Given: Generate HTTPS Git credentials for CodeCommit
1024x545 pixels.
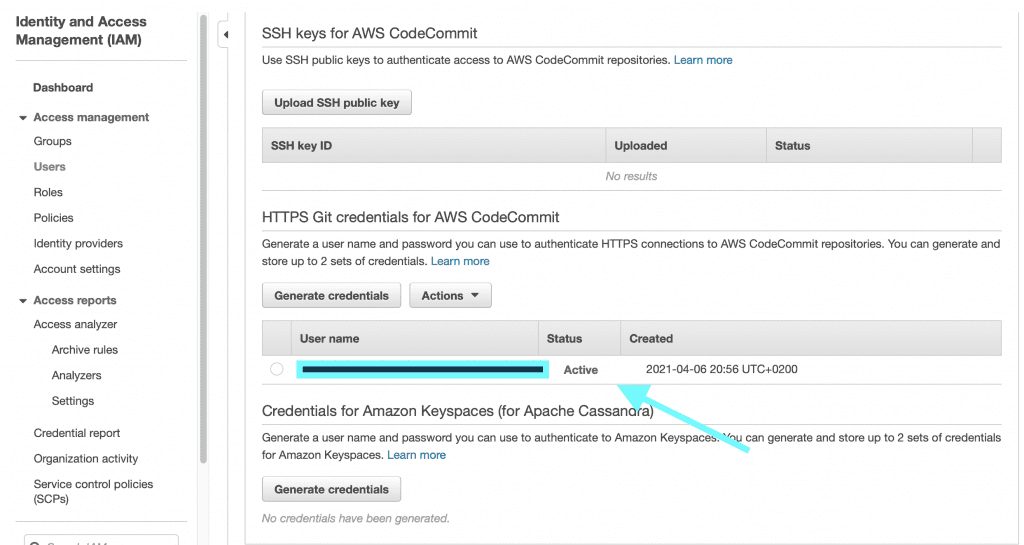Looking at the screenshot, I should click(x=331, y=295).
